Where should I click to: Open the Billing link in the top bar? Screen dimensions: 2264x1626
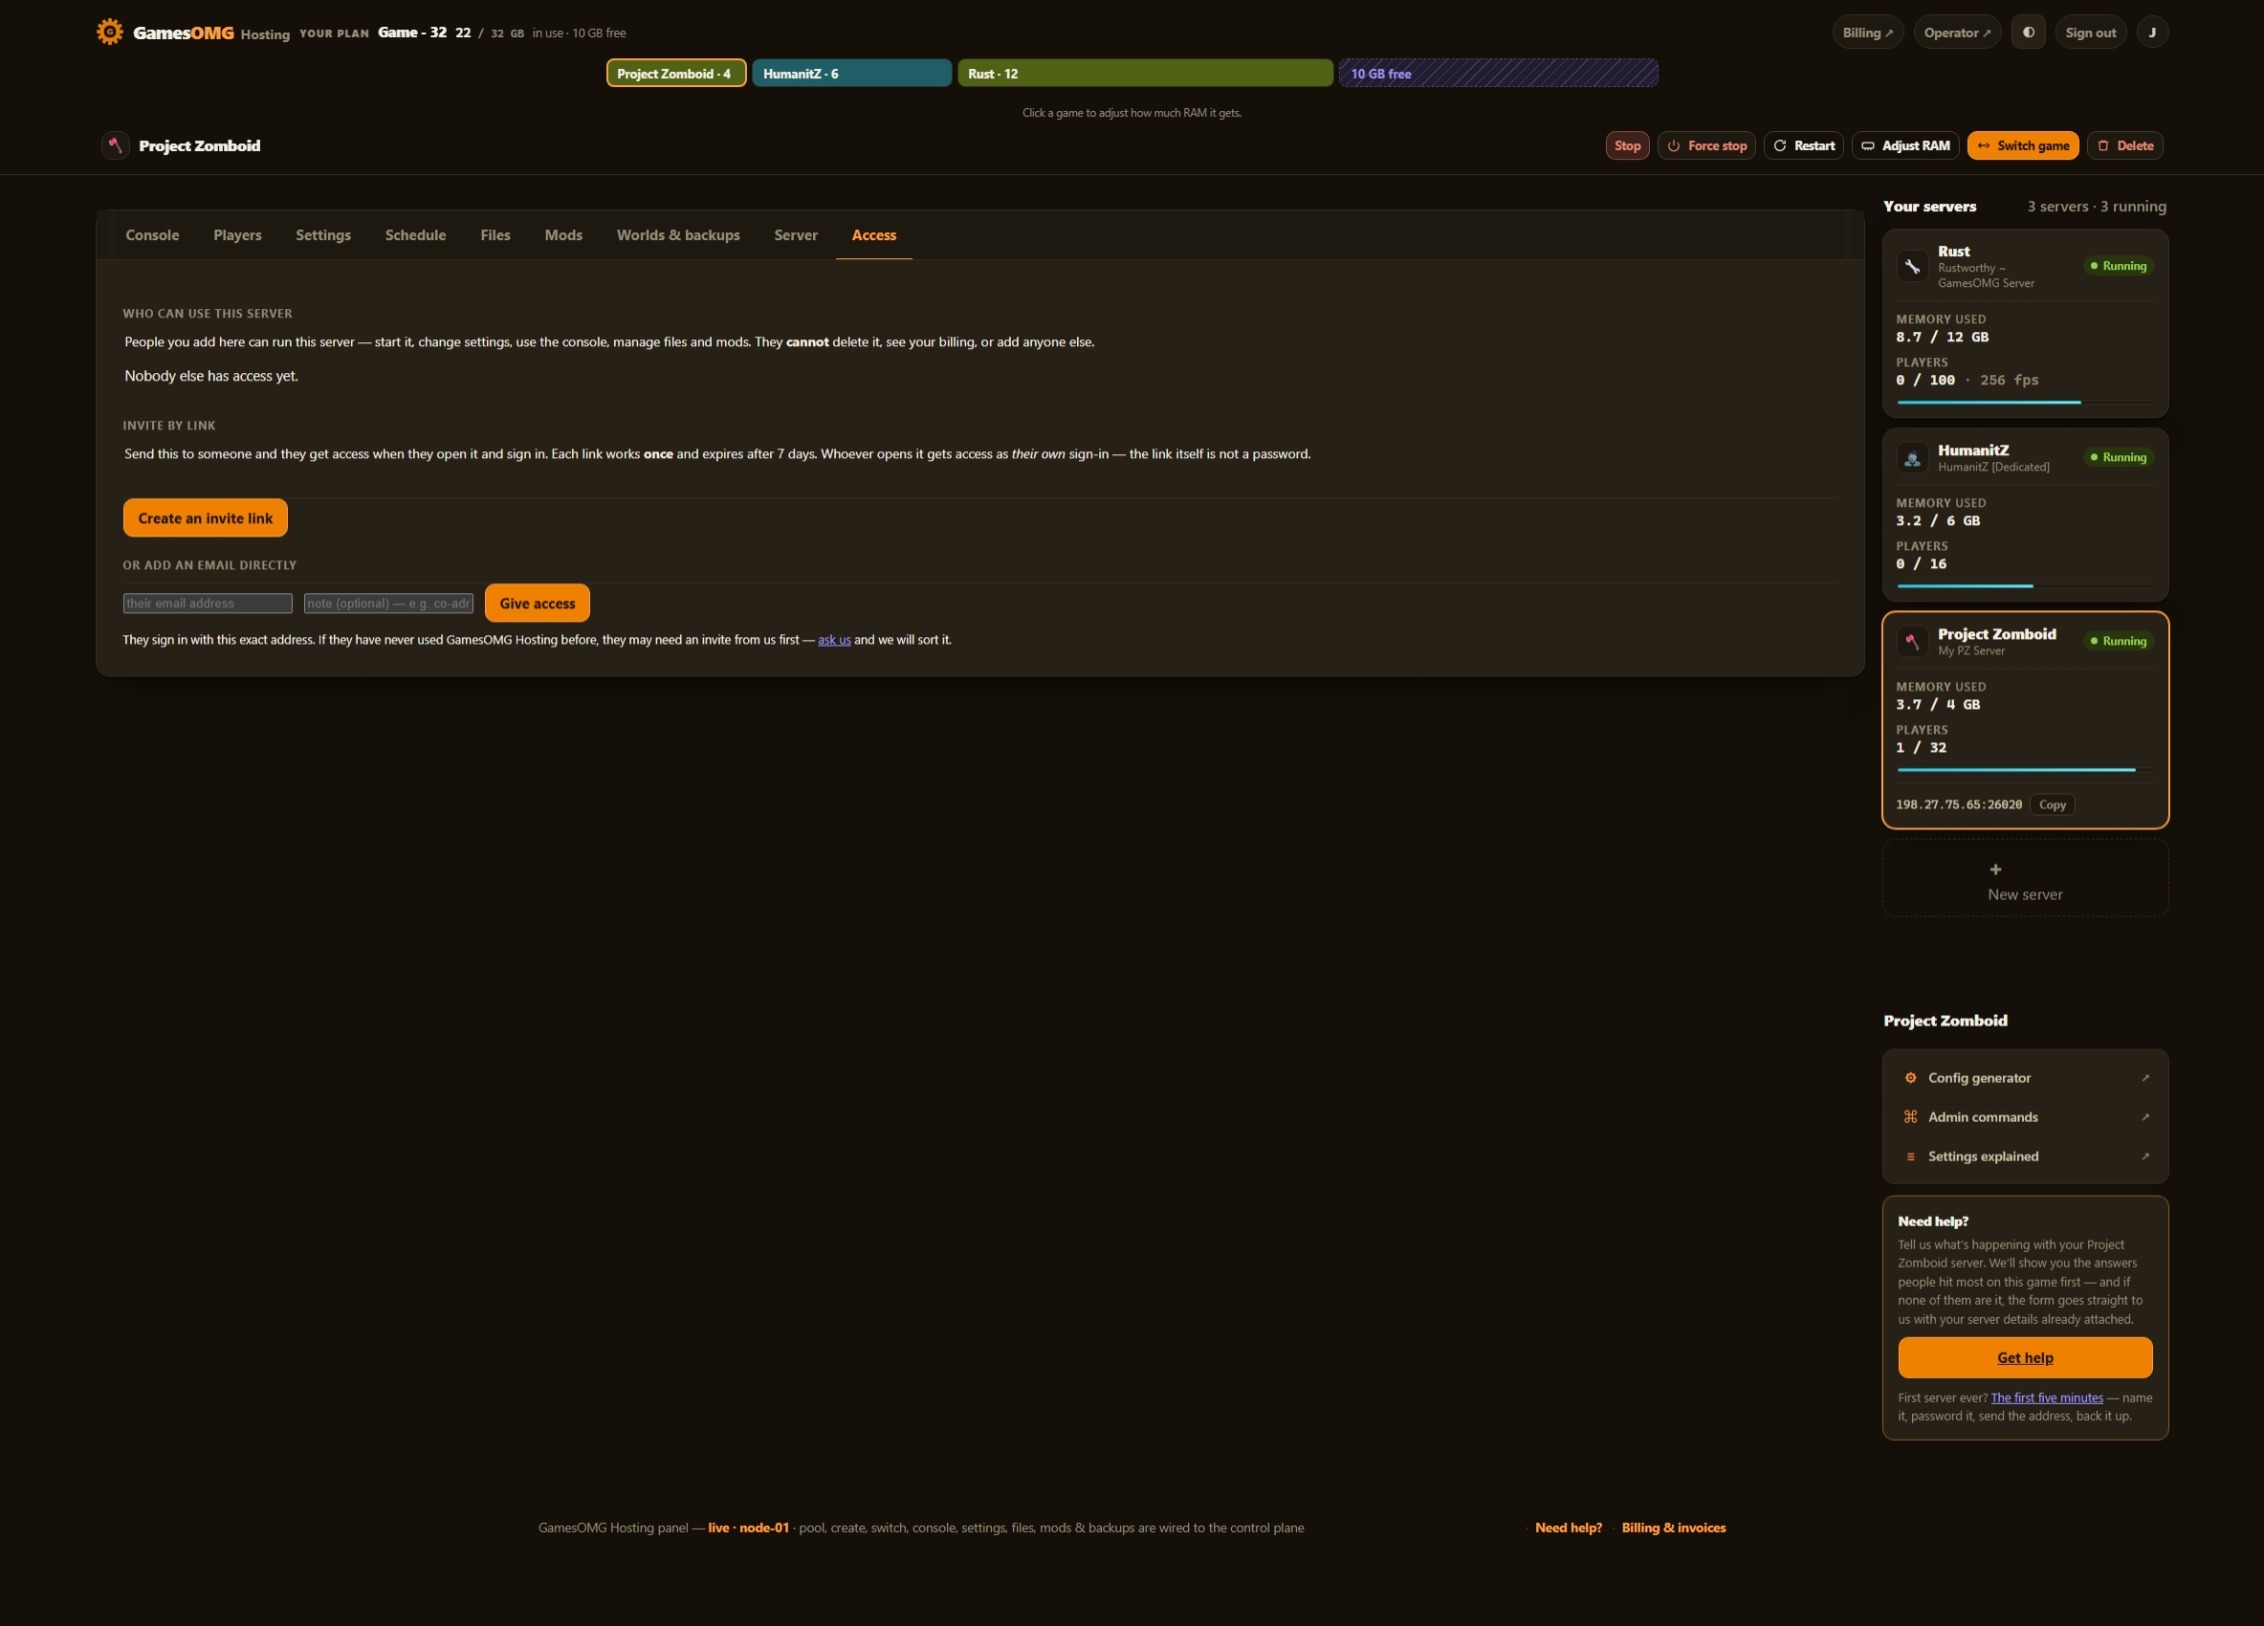[1867, 32]
